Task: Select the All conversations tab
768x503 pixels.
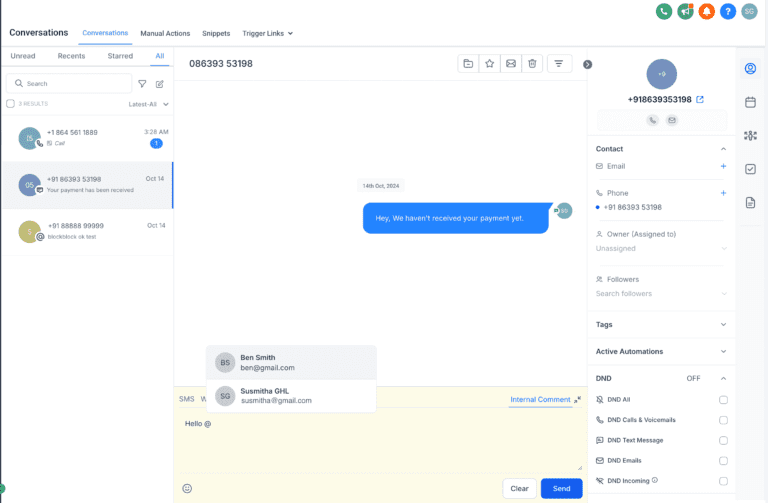Action: pos(160,56)
